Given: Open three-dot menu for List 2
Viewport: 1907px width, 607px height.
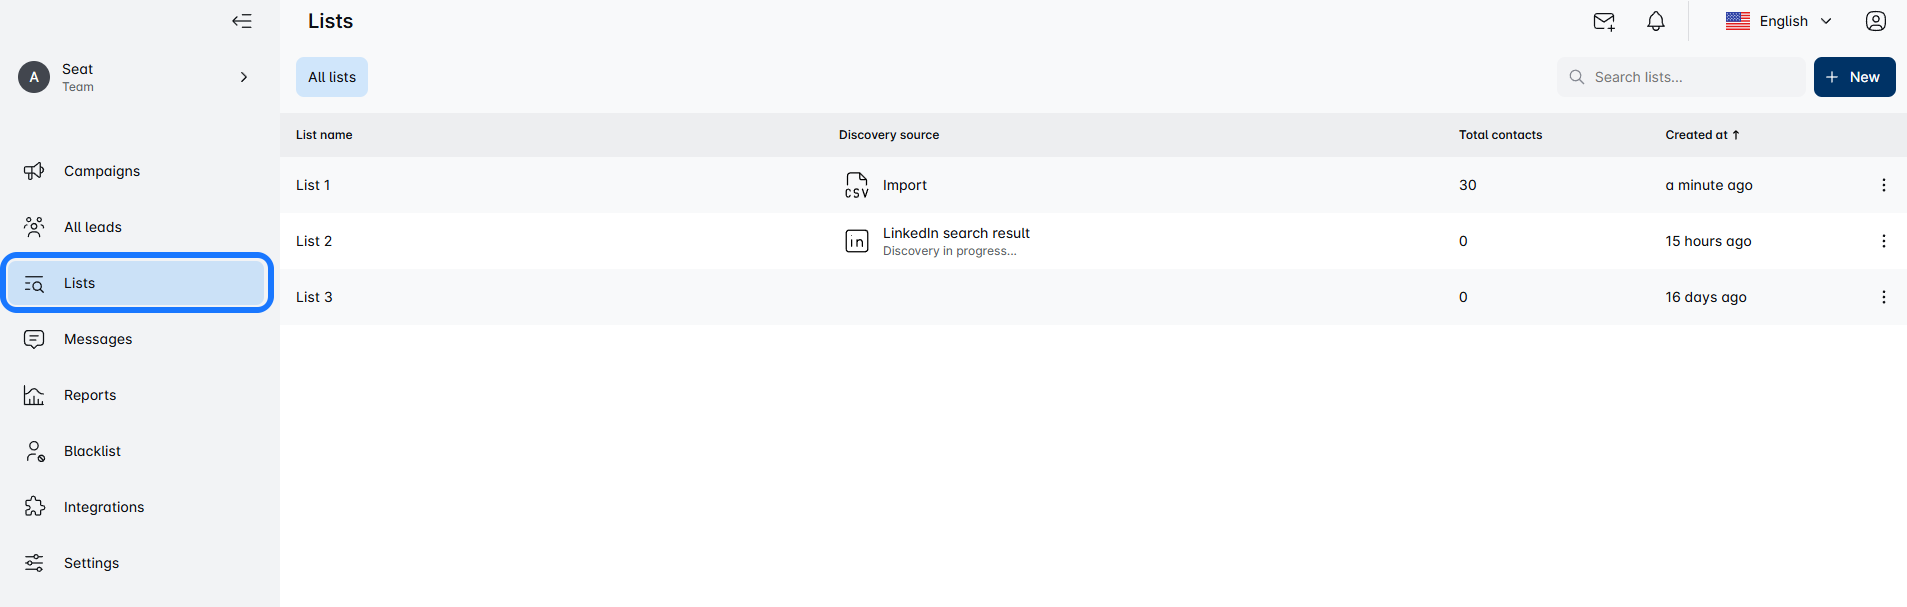Looking at the screenshot, I should click(x=1884, y=241).
